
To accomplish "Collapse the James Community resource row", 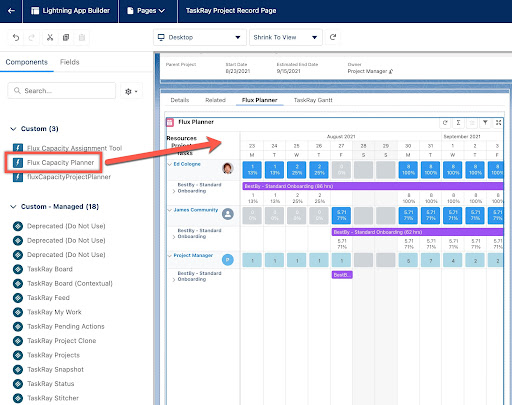I will 170,210.
